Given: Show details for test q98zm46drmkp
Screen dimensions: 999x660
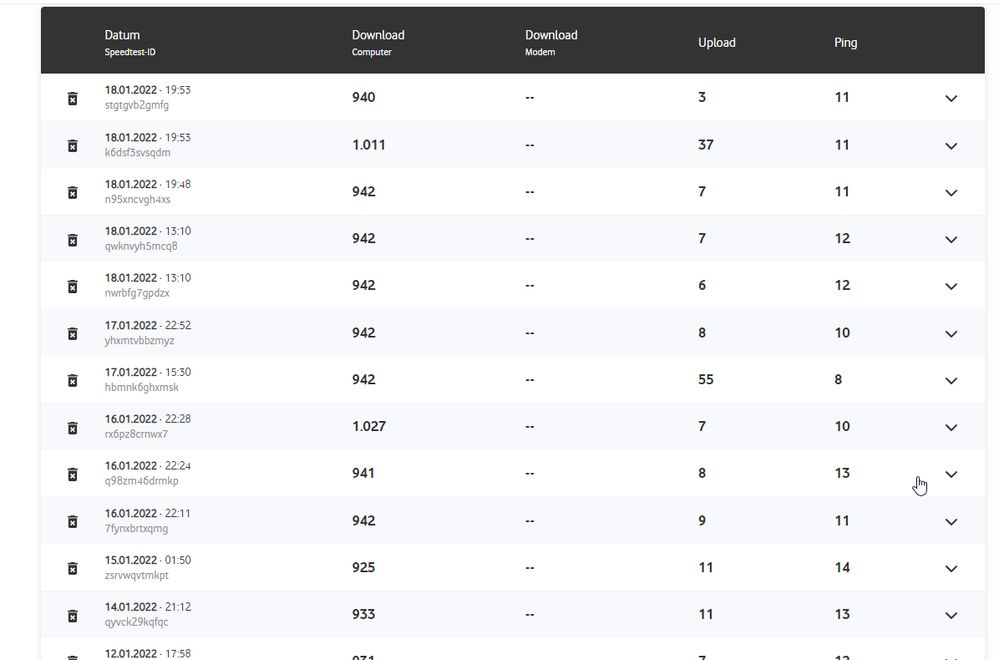Looking at the screenshot, I should [951, 474].
